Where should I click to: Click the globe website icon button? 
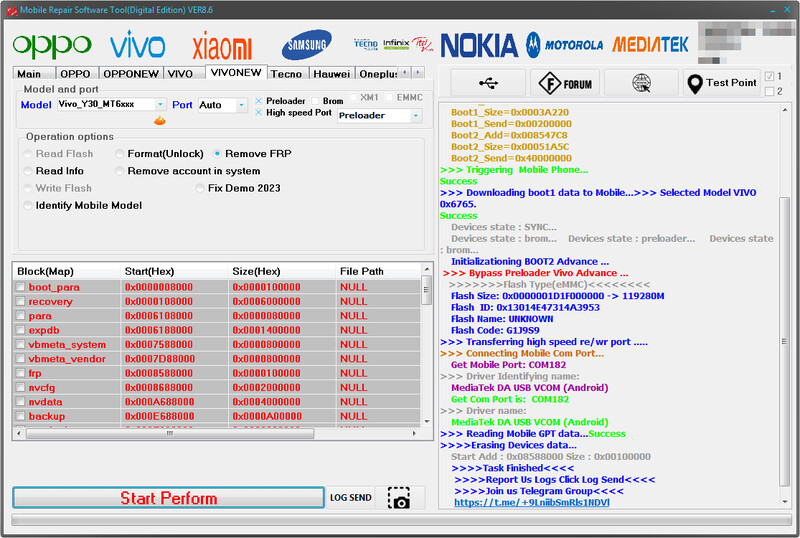pos(641,83)
